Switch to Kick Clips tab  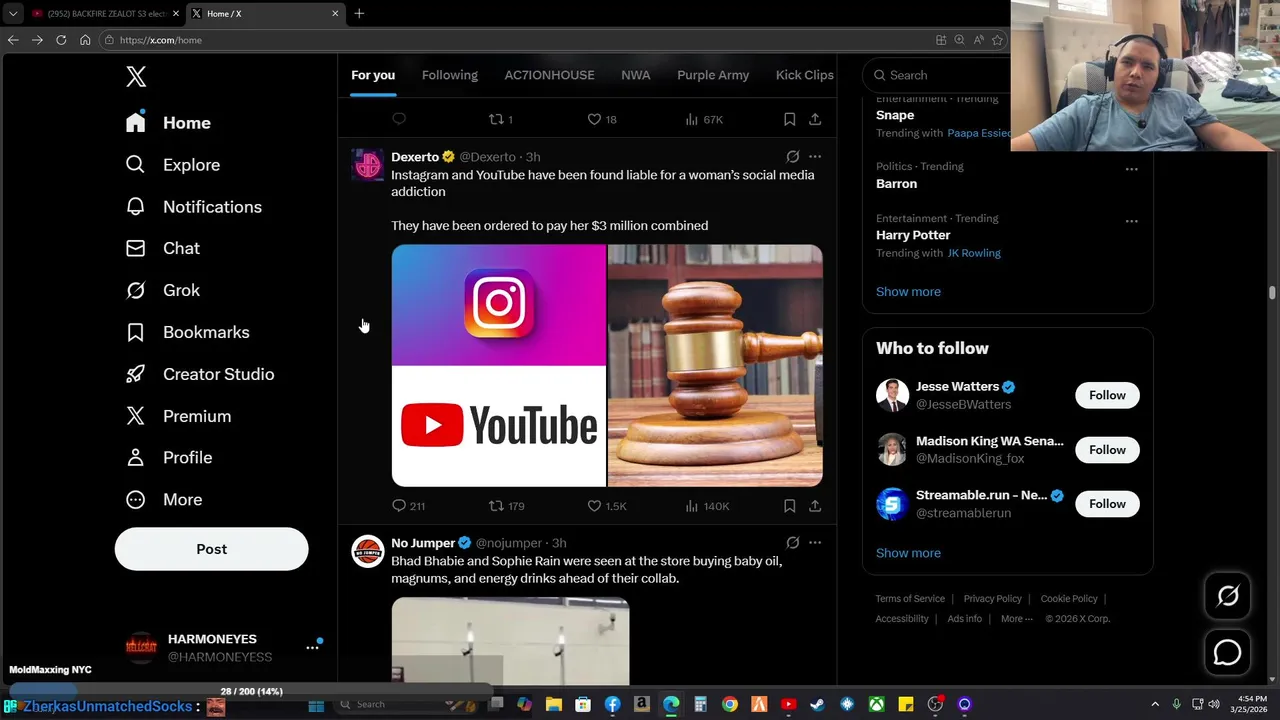[804, 75]
